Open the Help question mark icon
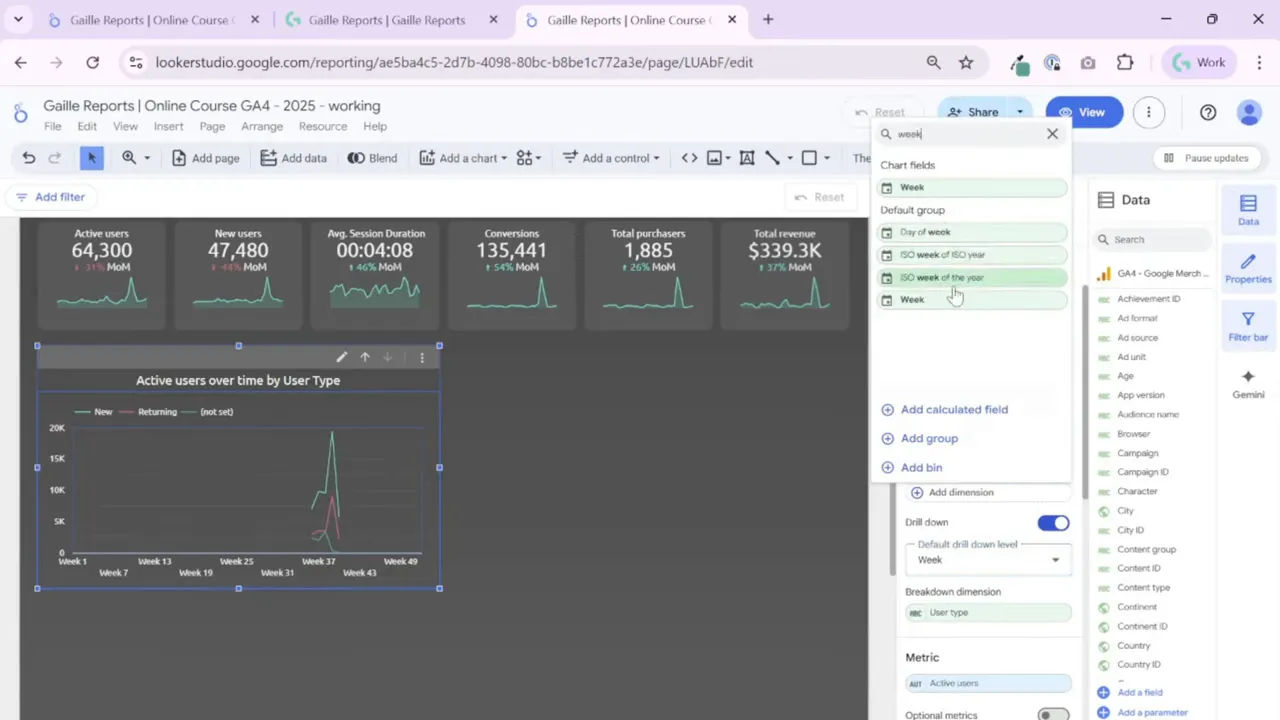1280x720 pixels. [x=1208, y=112]
